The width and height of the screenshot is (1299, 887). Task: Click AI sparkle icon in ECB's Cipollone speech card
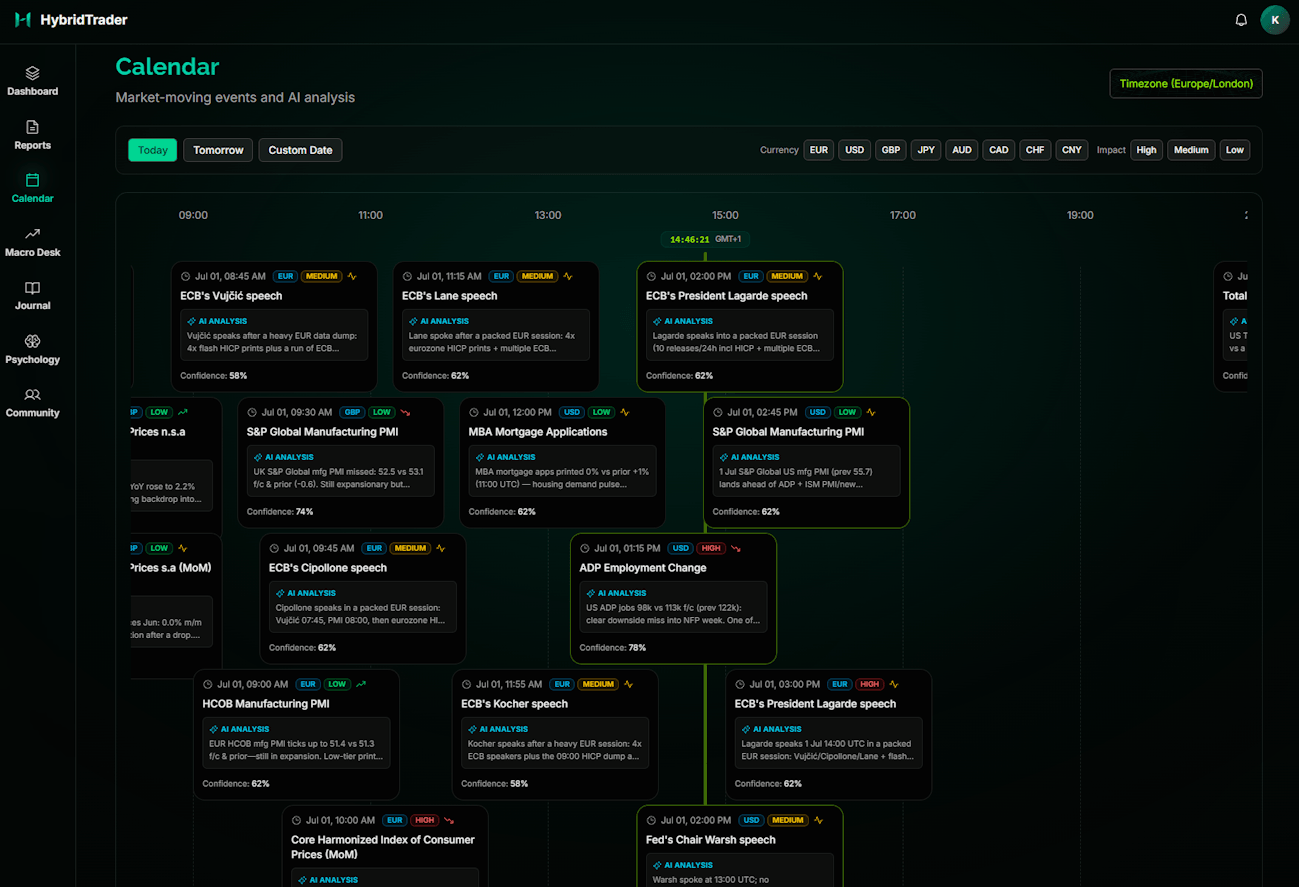click(280, 593)
